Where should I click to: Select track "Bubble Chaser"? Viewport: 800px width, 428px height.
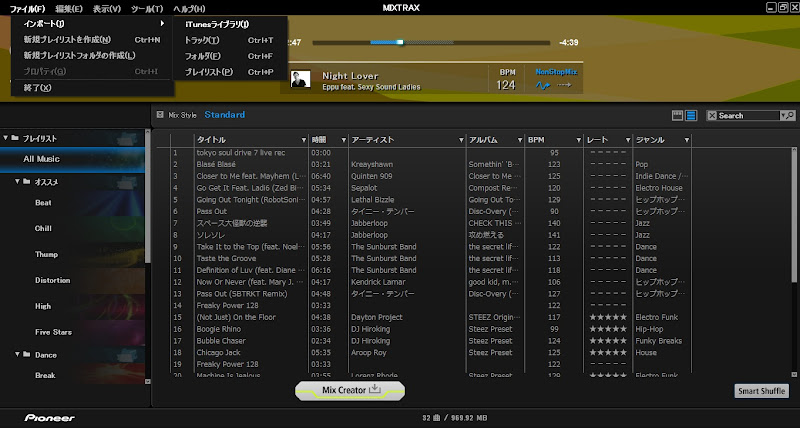[x=221, y=341]
